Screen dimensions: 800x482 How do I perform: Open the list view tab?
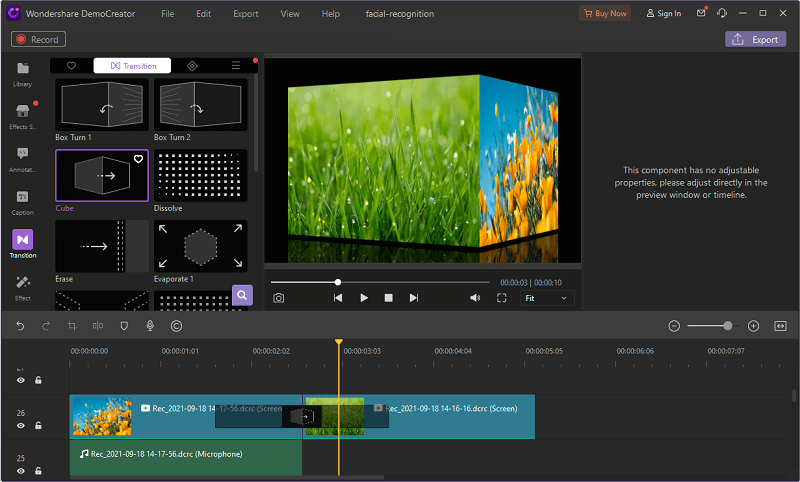point(236,66)
